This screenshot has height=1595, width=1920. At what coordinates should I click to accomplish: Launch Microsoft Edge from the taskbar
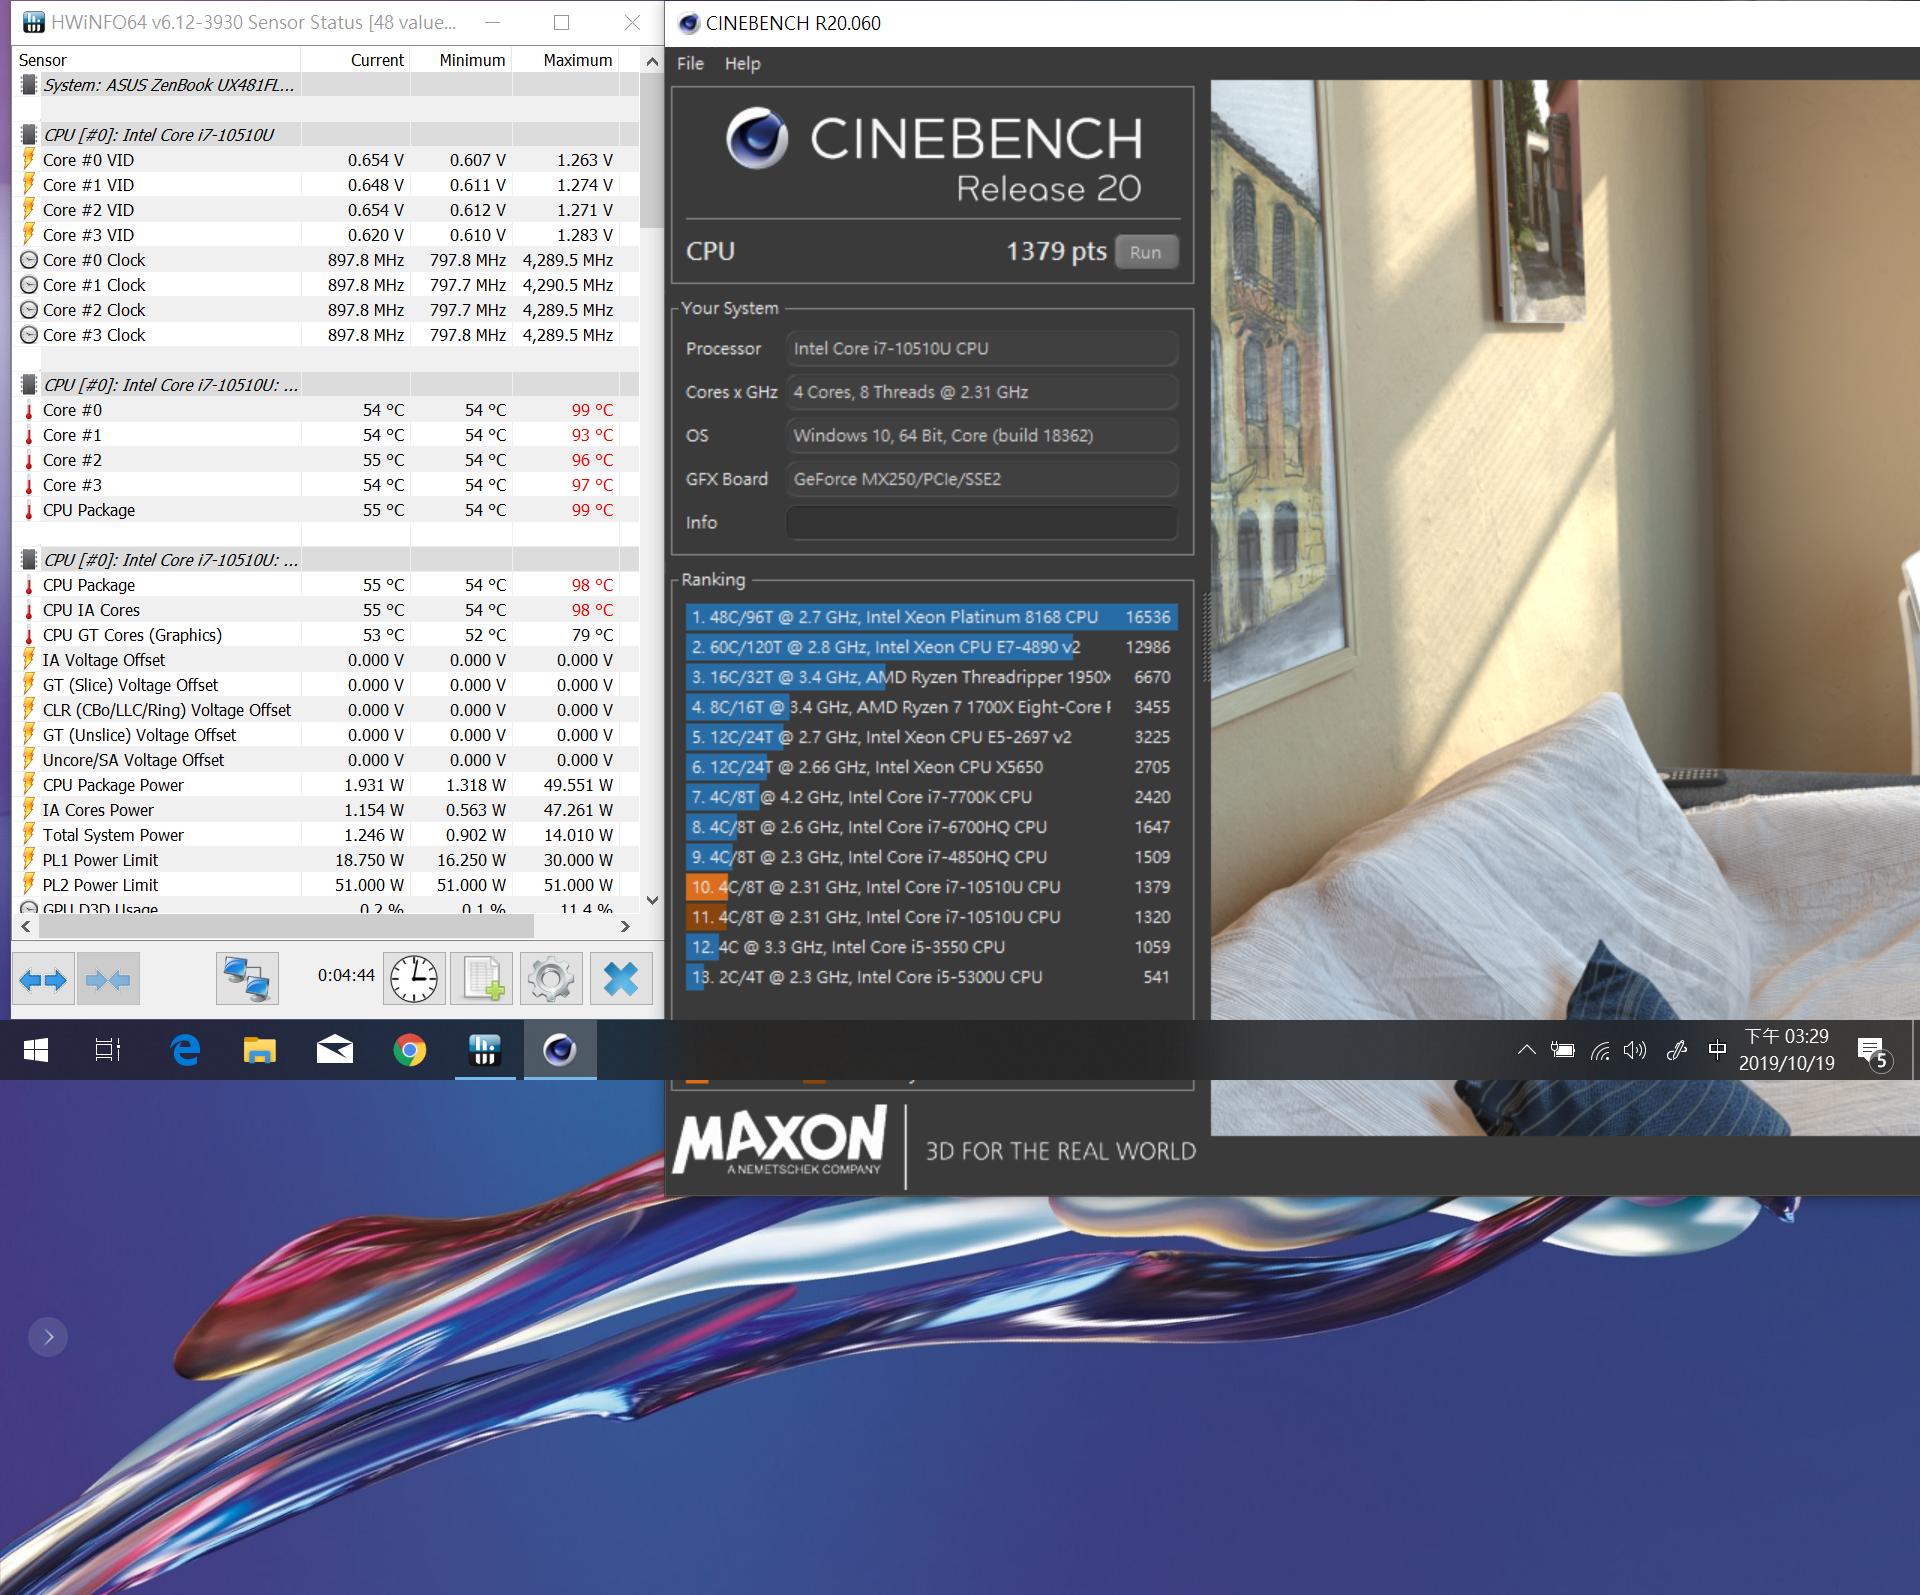pos(185,1050)
